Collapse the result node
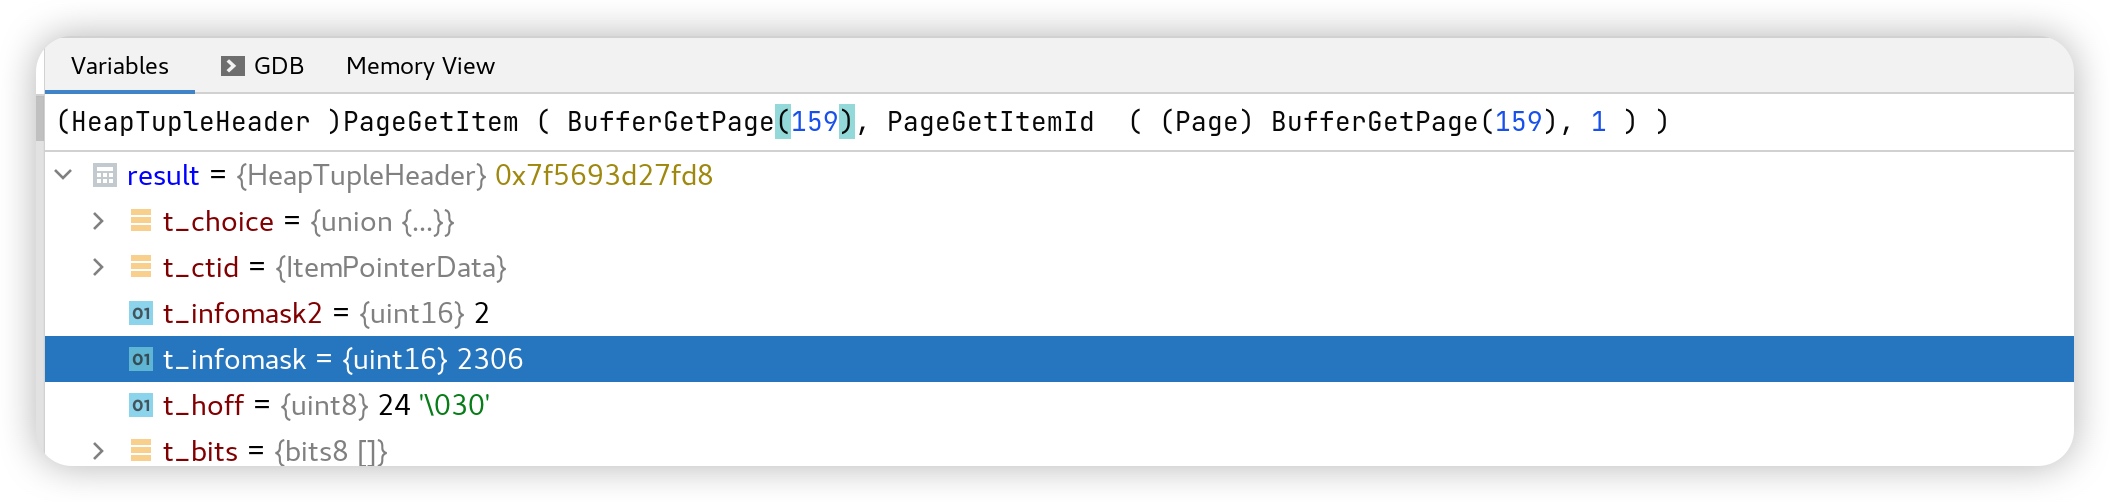This screenshot has height=502, width=2110. click(x=64, y=175)
